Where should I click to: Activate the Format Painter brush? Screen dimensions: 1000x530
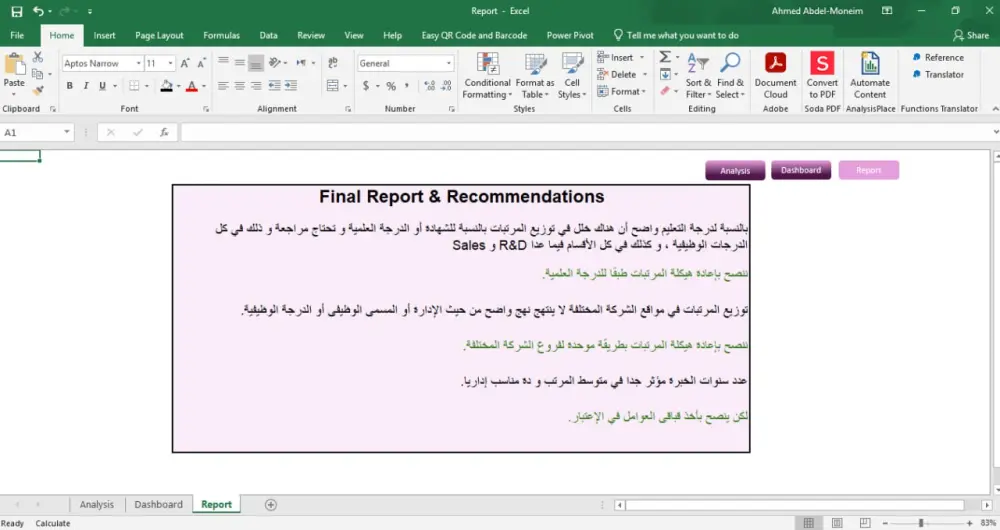coord(38,91)
